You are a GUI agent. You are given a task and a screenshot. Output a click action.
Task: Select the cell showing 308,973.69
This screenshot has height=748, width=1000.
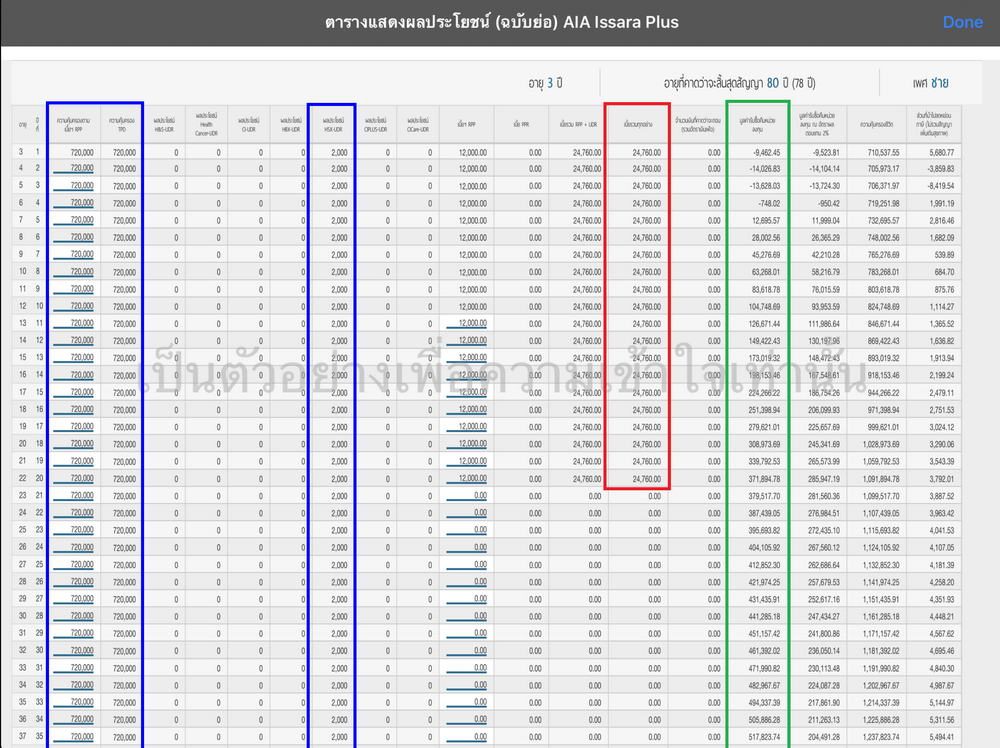765,444
